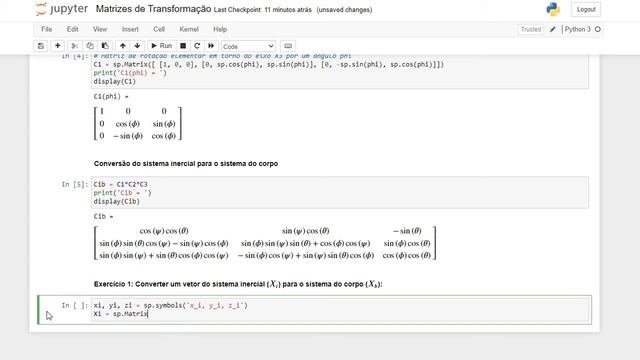This screenshot has height=360, width=640.
Task: Move selected cell down arrow
Action: coord(137,46)
